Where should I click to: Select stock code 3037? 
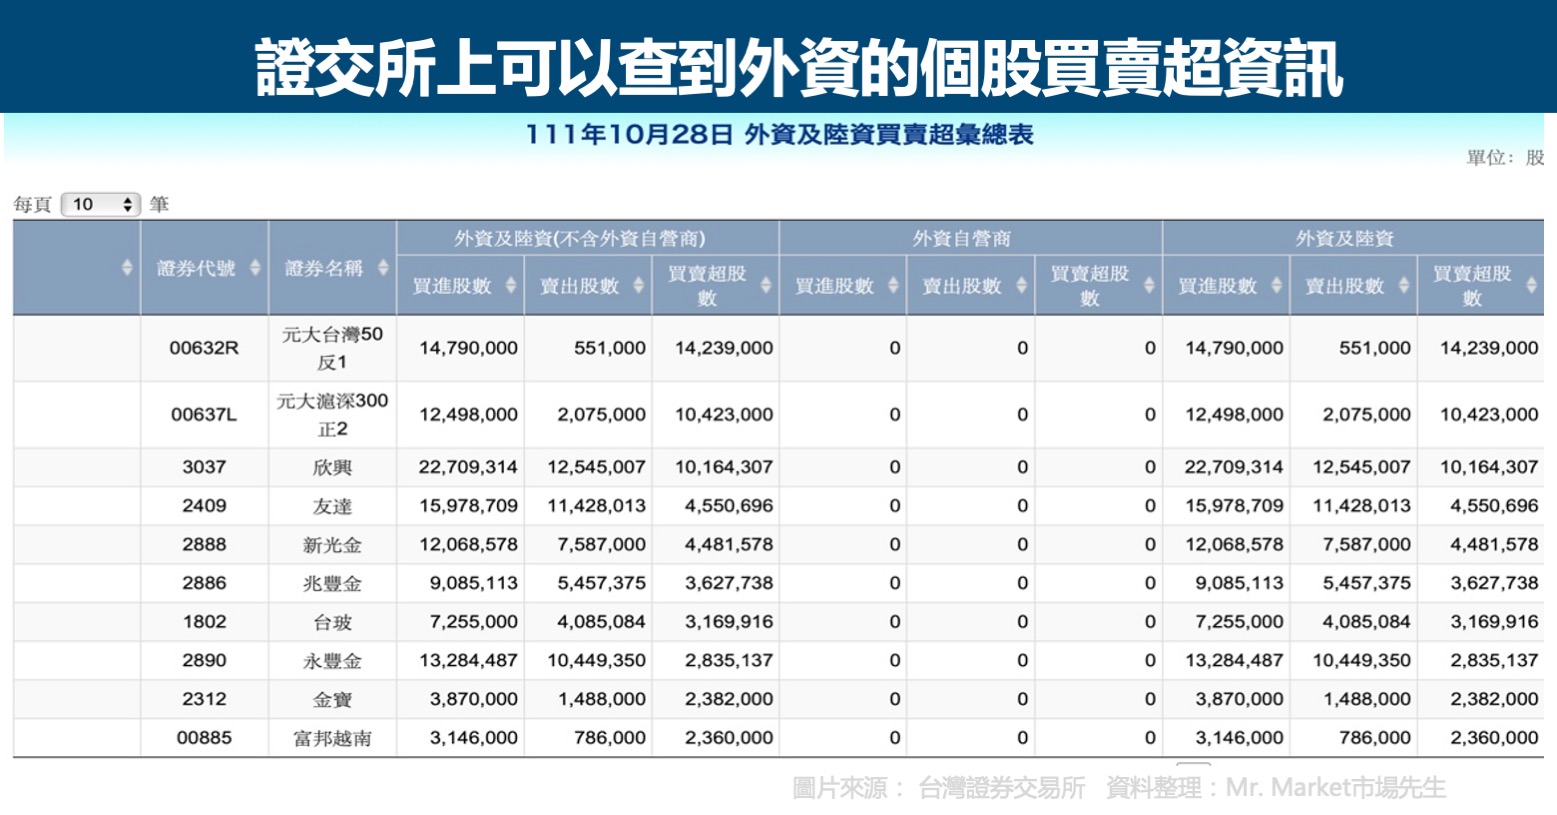tap(204, 467)
